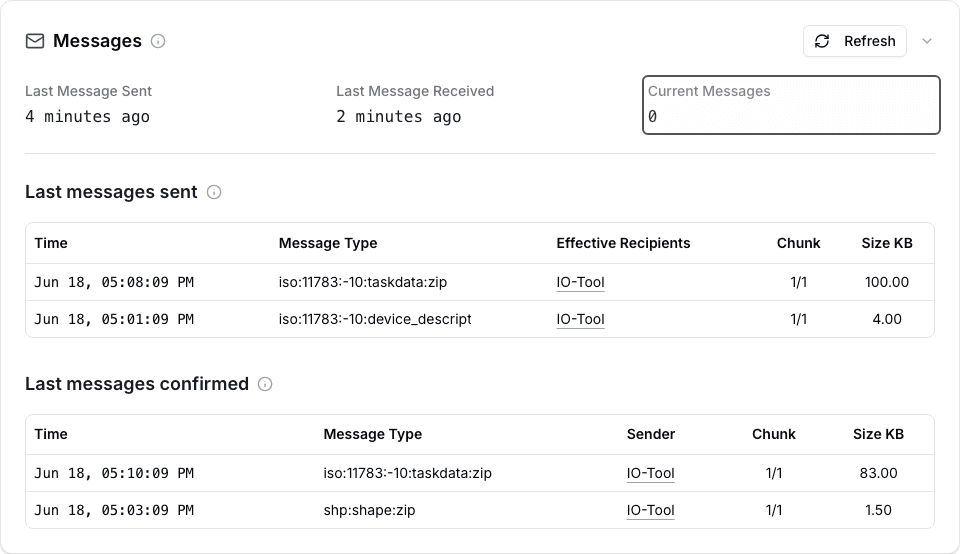Screen dimensions: 960x554
Task: Click the 4.00 size value
Action: (x=887, y=319)
